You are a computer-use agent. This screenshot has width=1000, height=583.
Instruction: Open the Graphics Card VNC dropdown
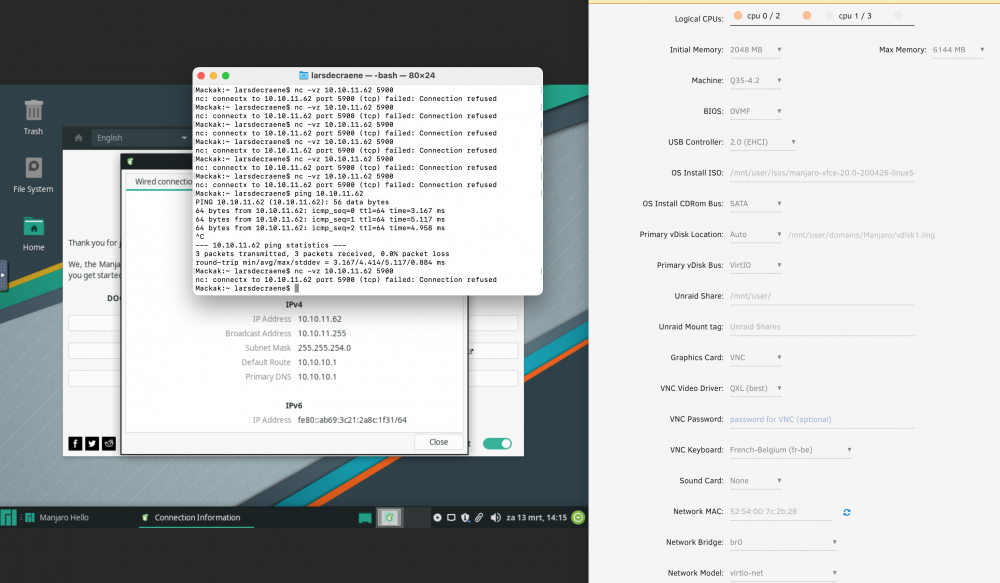click(756, 358)
